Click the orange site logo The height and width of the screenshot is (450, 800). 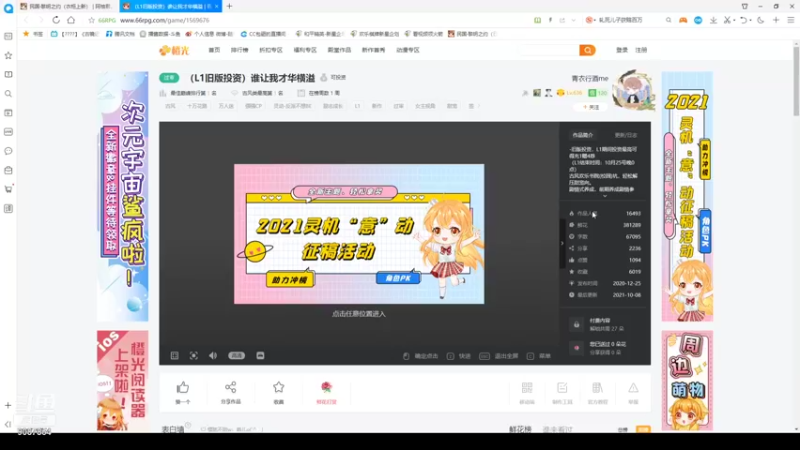174,50
